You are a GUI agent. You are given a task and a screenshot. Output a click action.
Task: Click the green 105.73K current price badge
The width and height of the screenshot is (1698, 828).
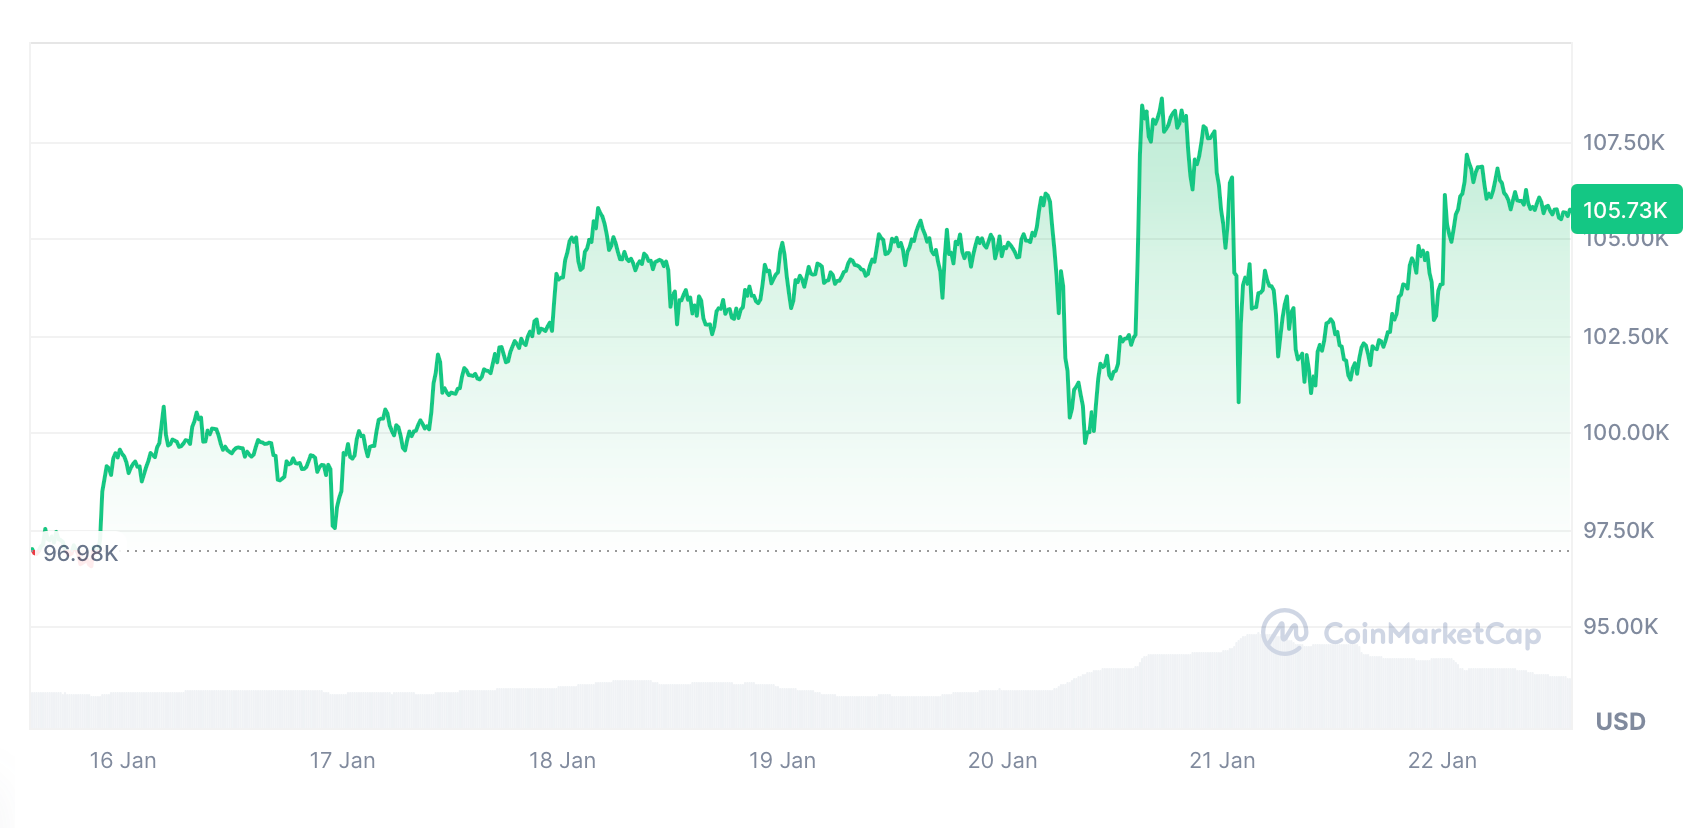click(1626, 210)
